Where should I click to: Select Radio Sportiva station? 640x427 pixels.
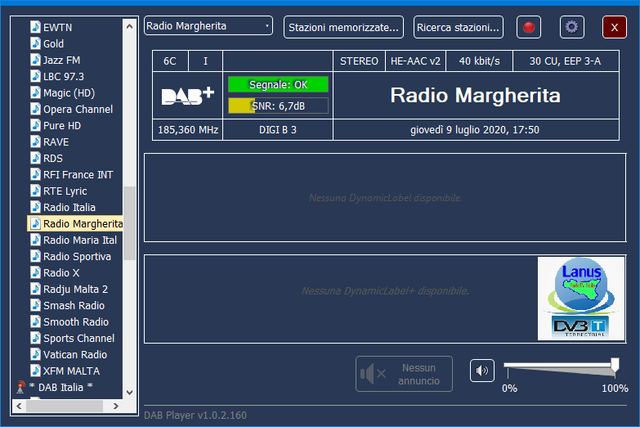(77, 256)
